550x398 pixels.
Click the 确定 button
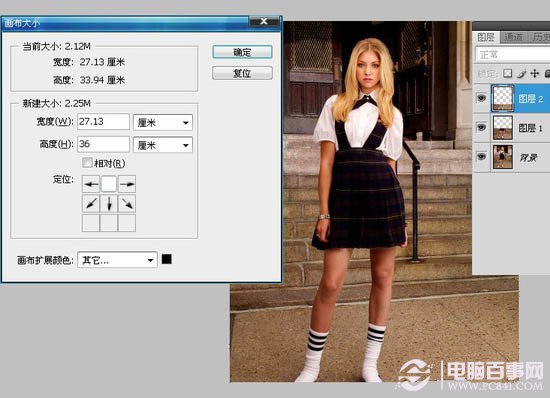click(242, 52)
